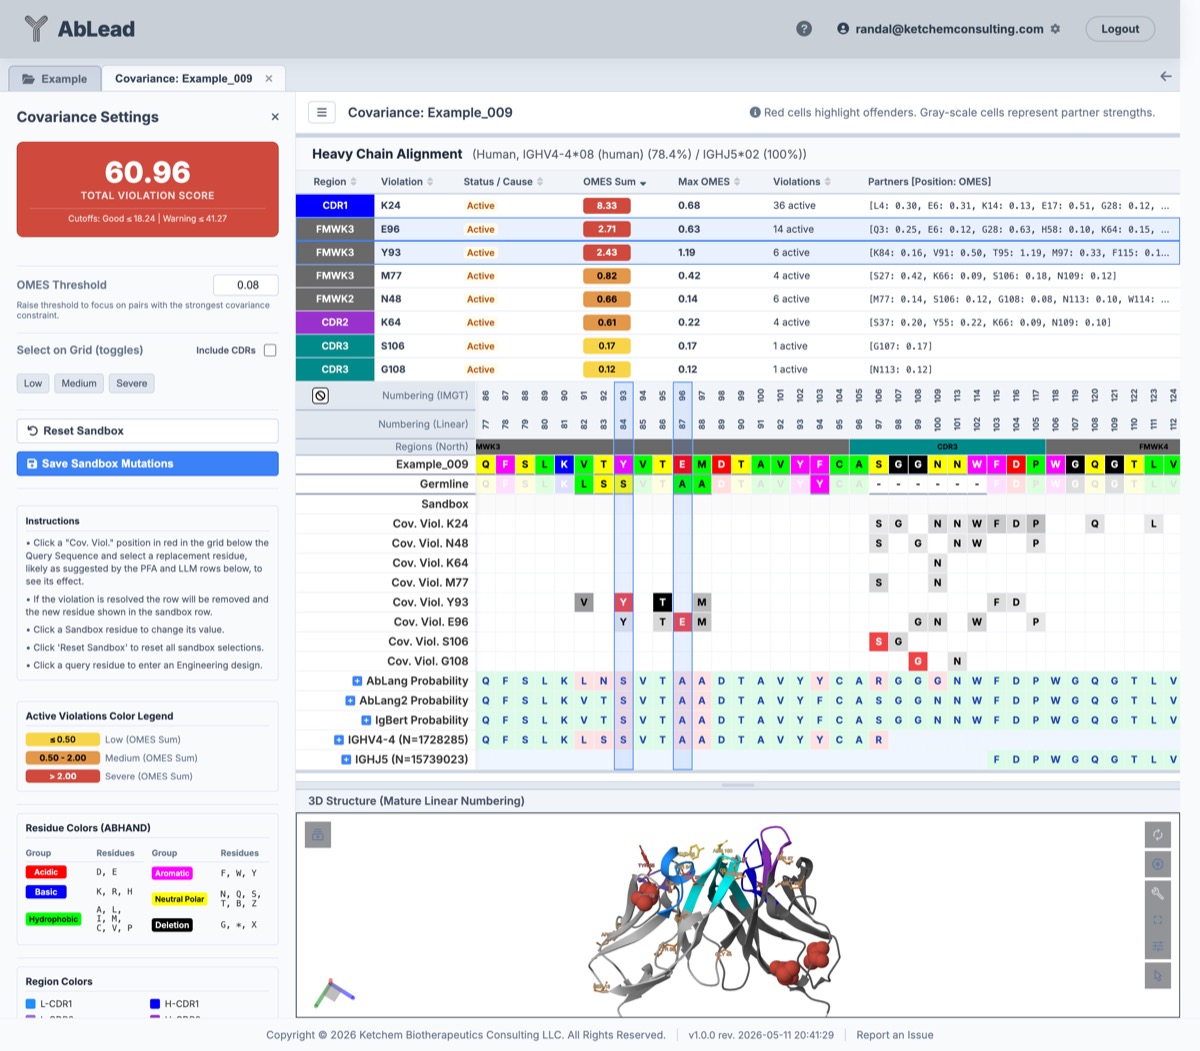Expand the AbLang2 Probability row
This screenshot has width=1200, height=1051.
coord(350,701)
